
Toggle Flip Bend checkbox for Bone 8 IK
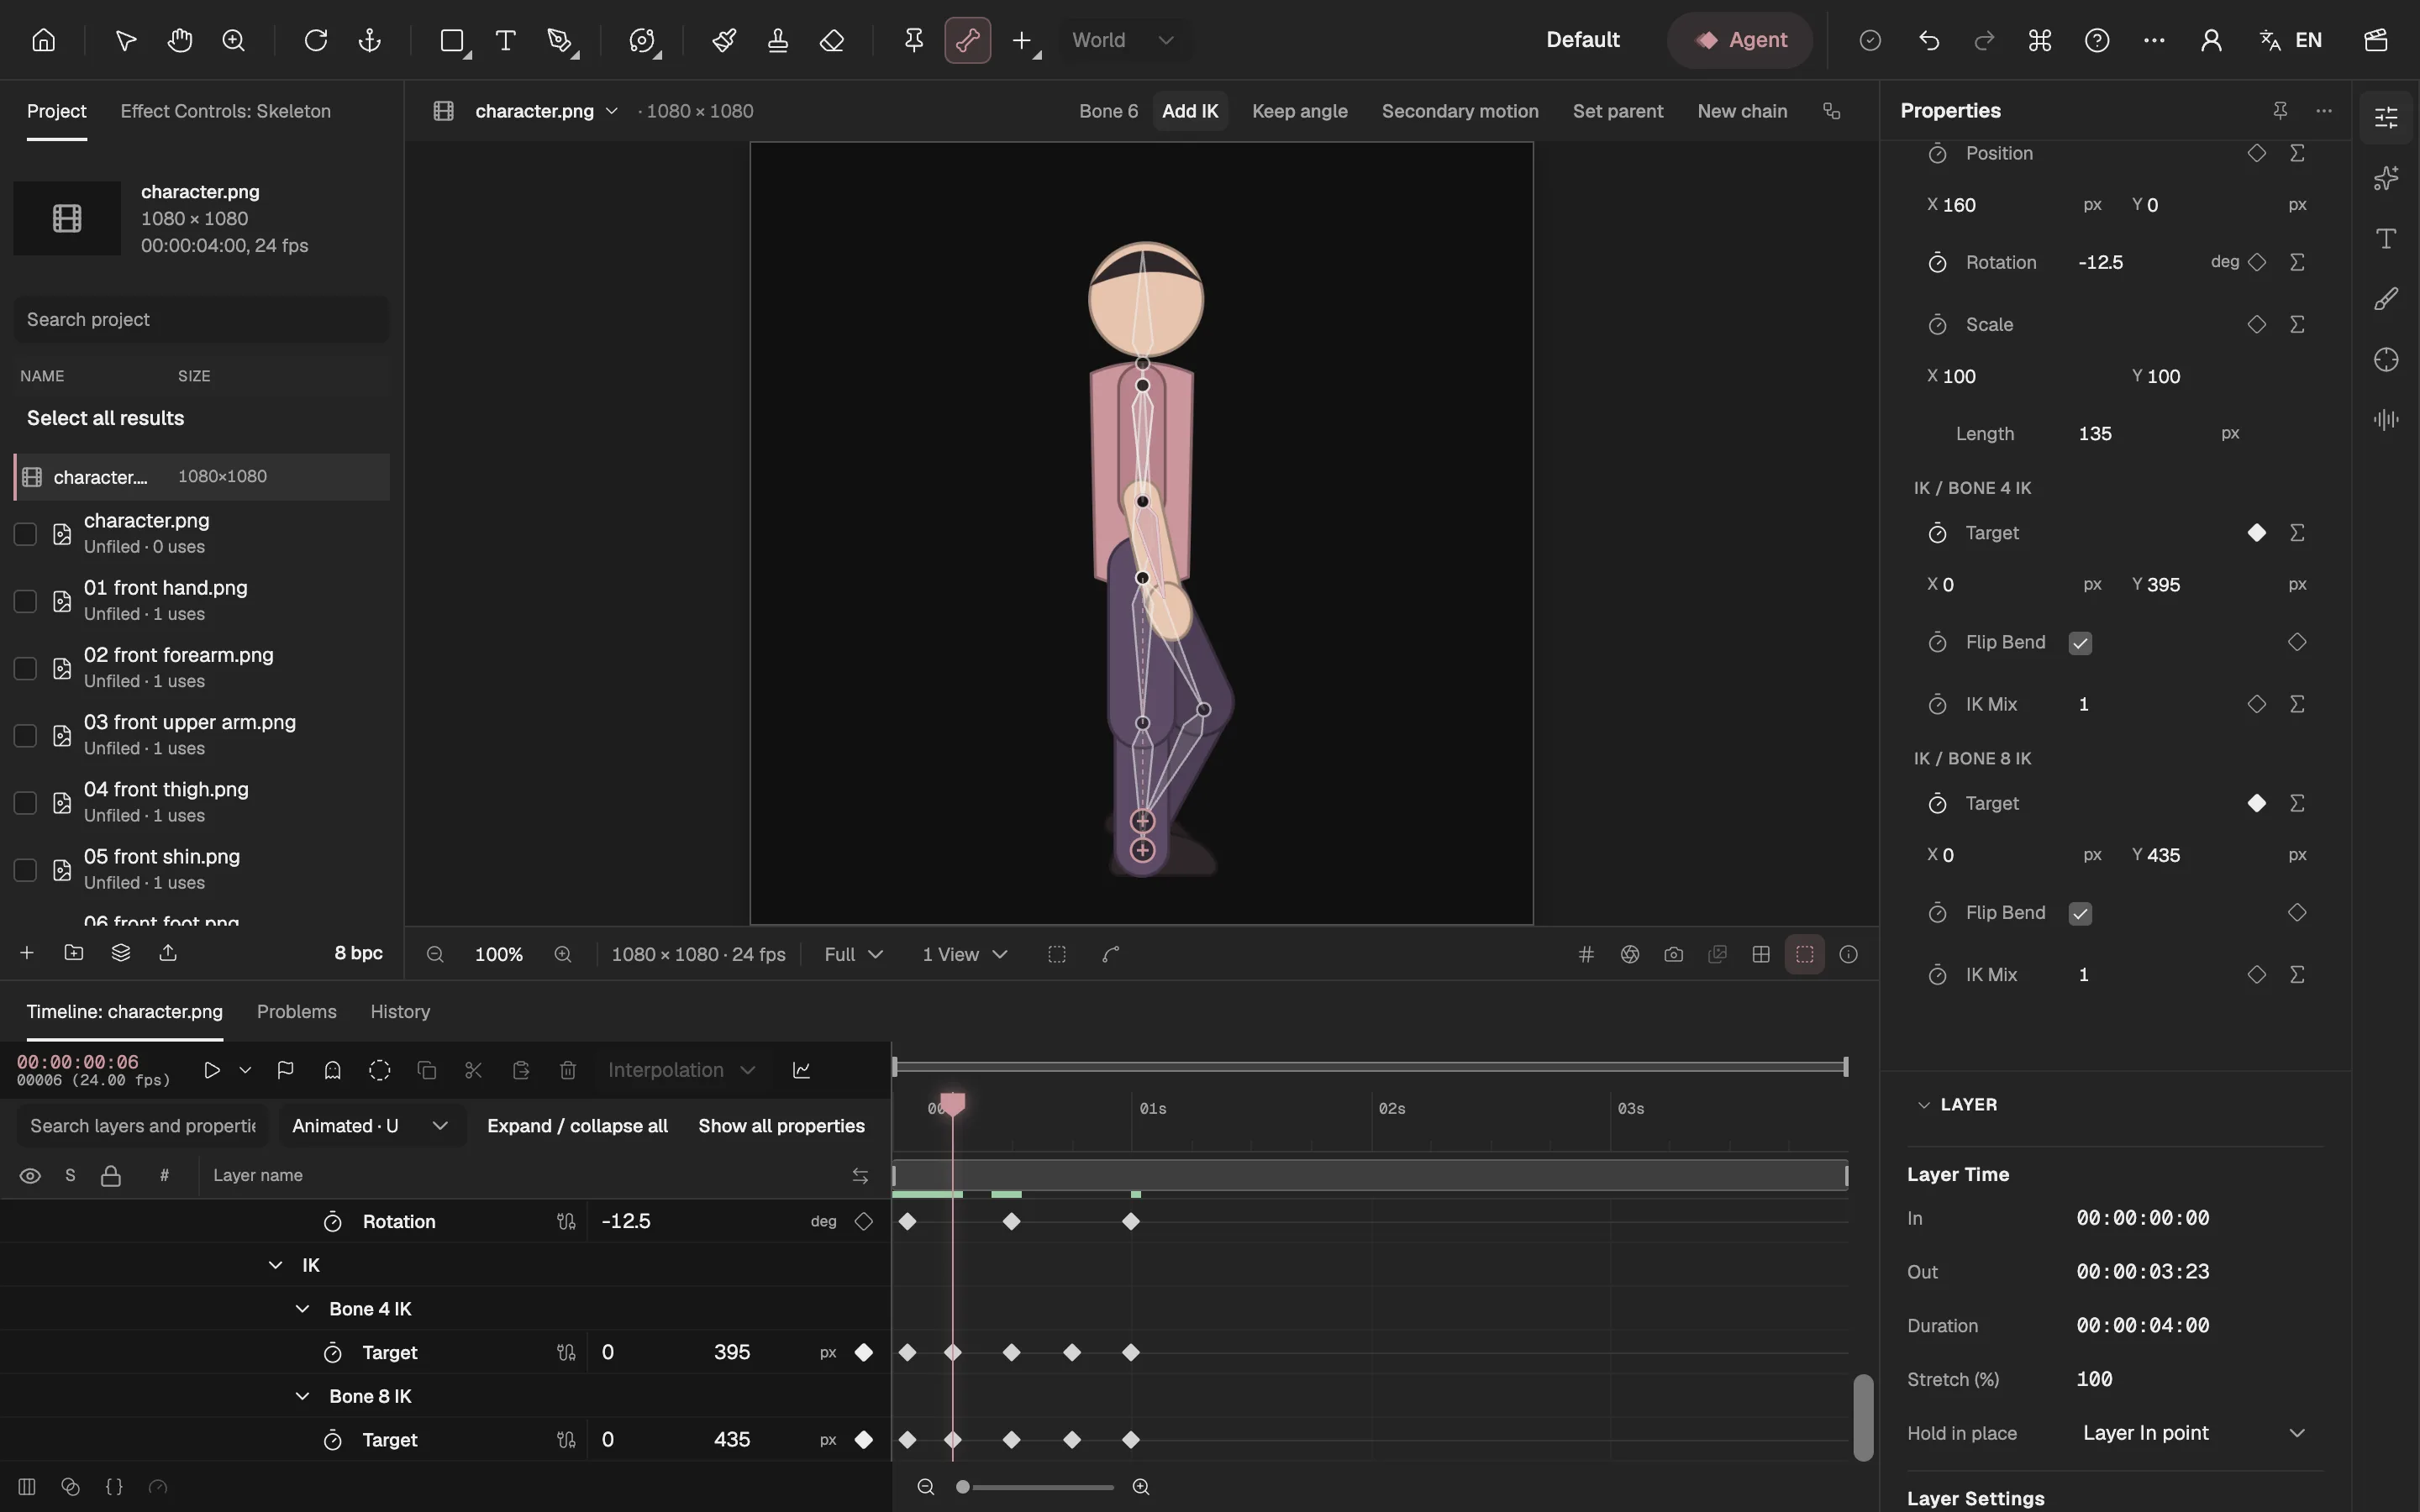[2080, 913]
